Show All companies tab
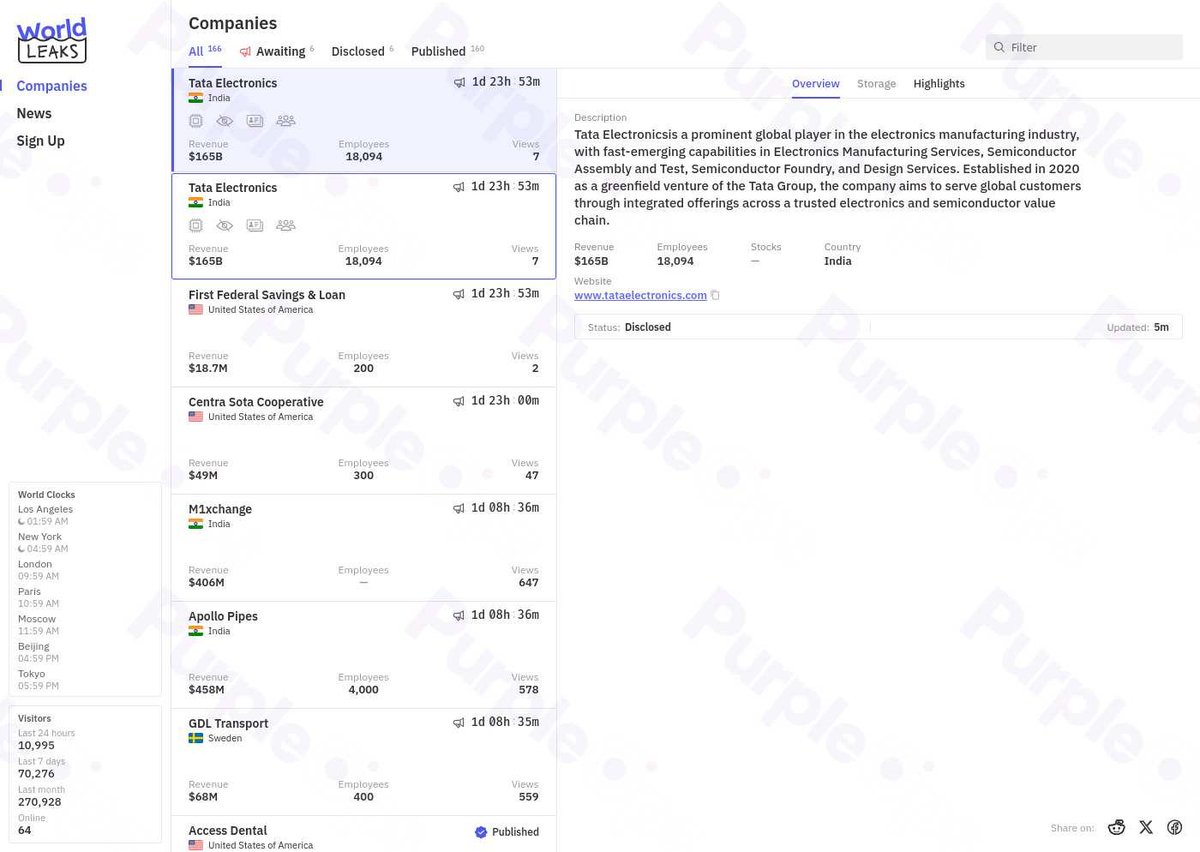This screenshot has width=1200, height=852. (205, 51)
